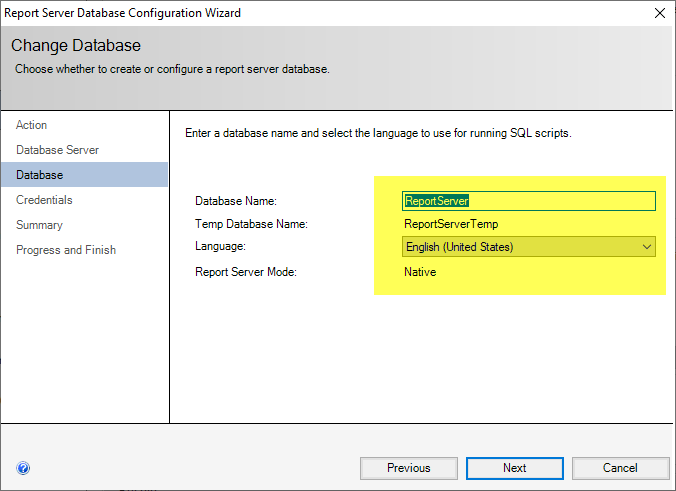The width and height of the screenshot is (676, 491).
Task: Select the highlighted Database step
Action: (x=40, y=175)
